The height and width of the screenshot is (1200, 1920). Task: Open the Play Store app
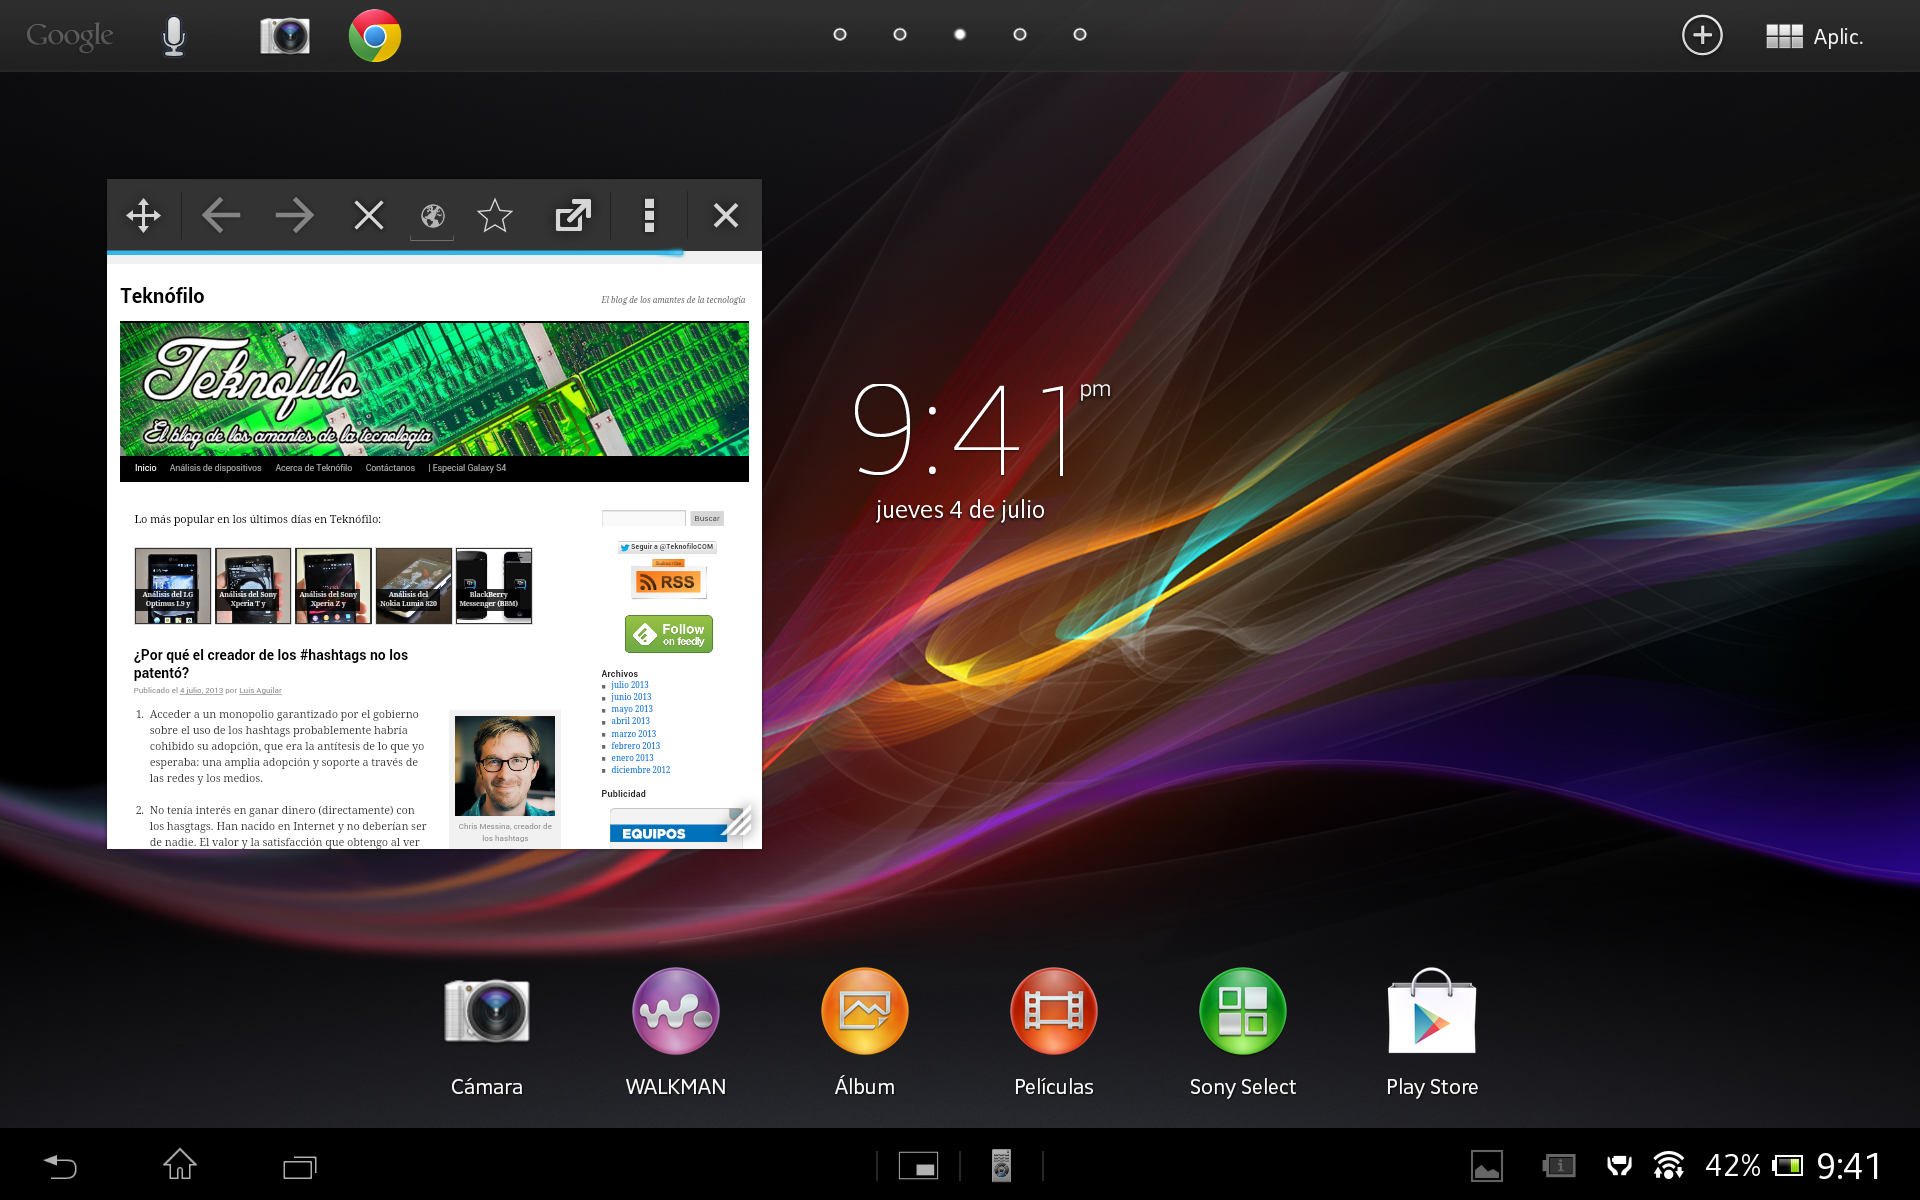click(1432, 1012)
